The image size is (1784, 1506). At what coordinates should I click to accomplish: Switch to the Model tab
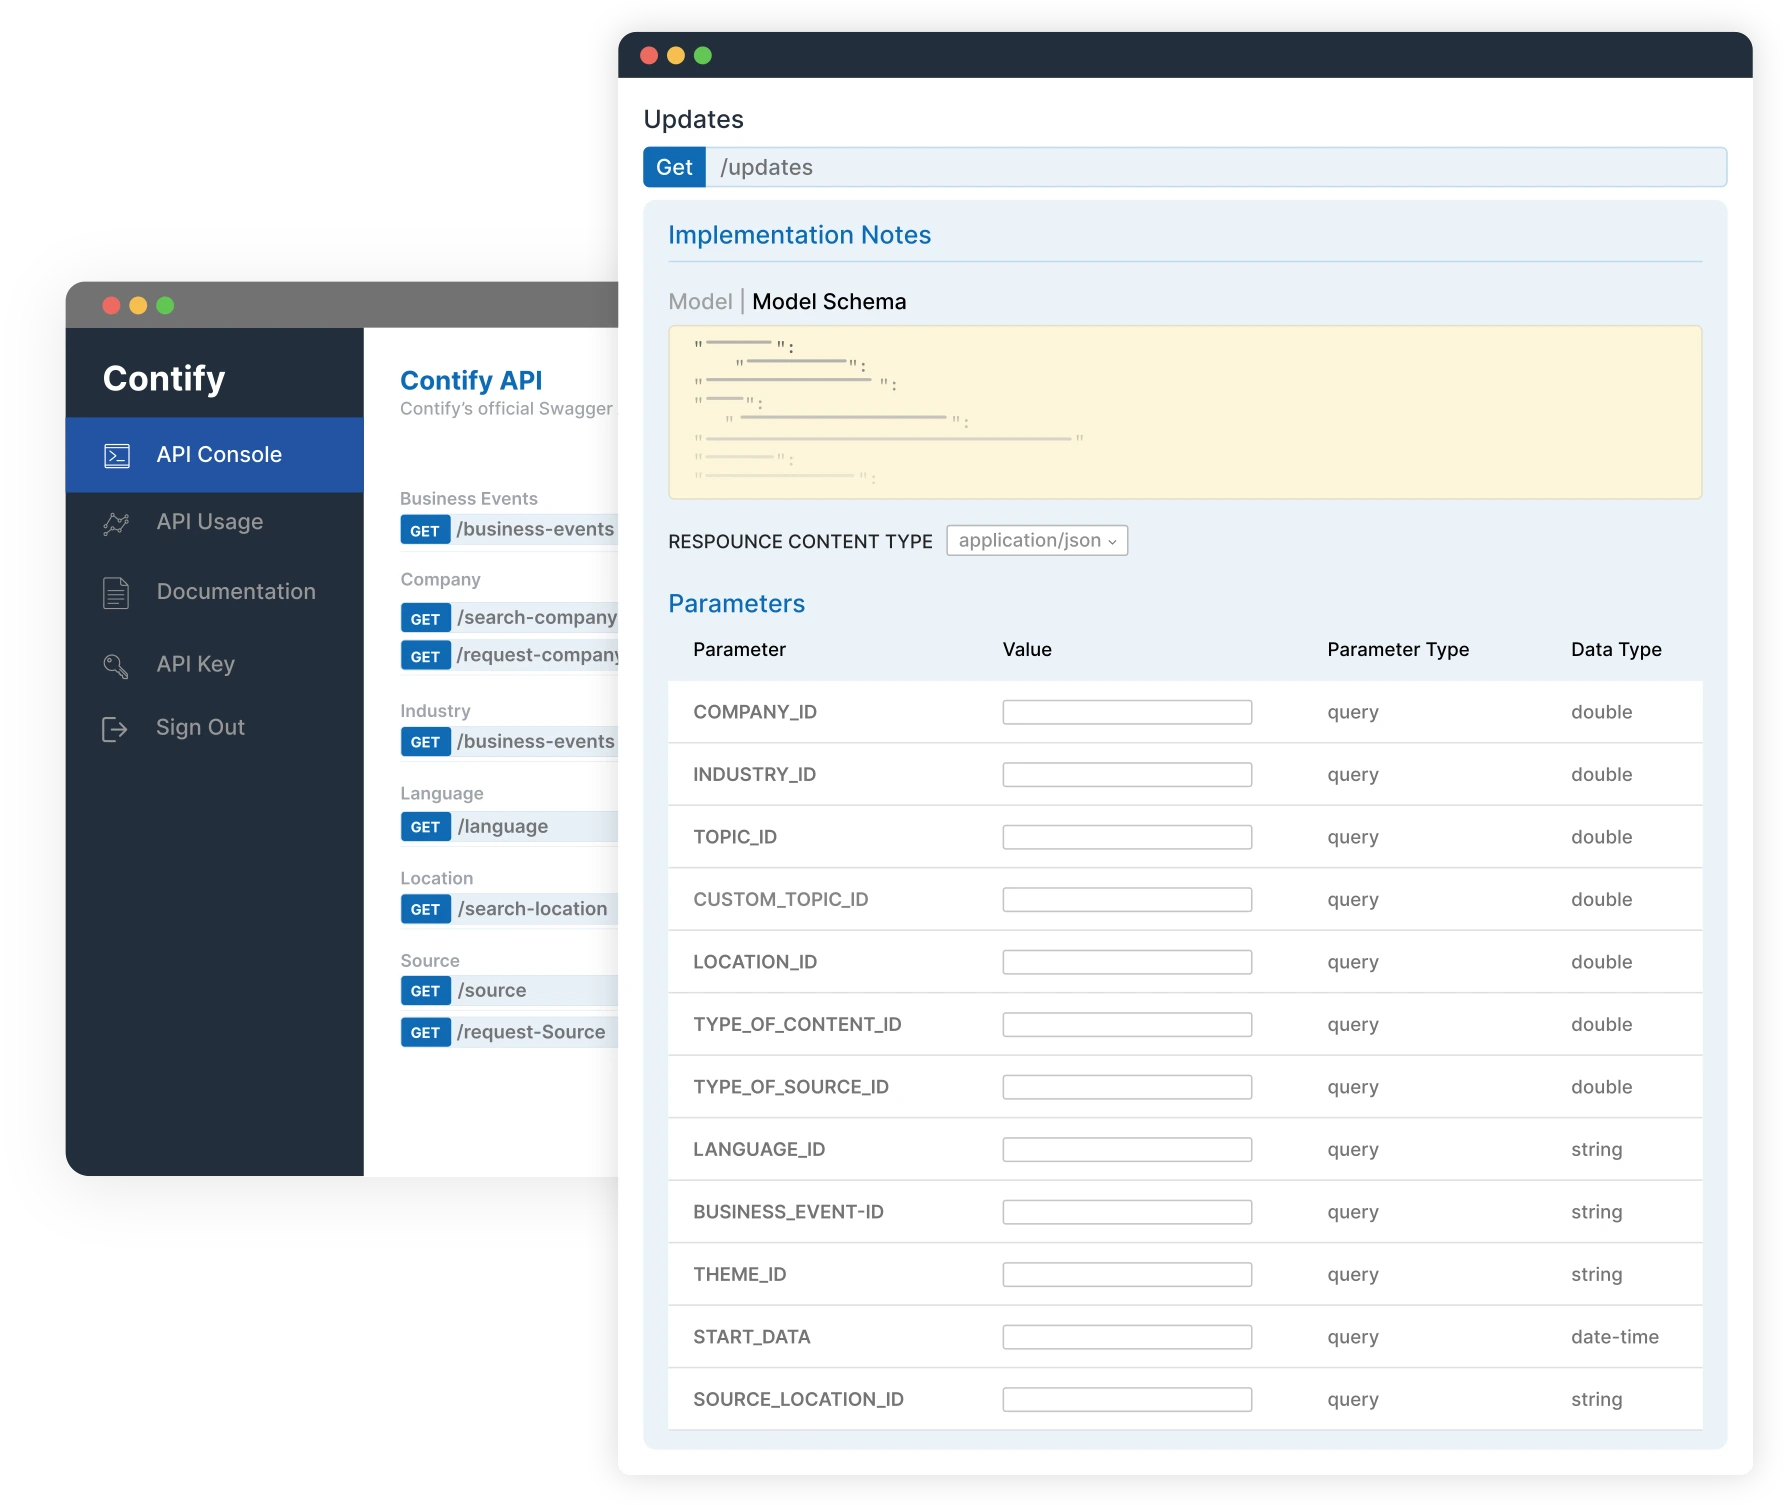(700, 302)
